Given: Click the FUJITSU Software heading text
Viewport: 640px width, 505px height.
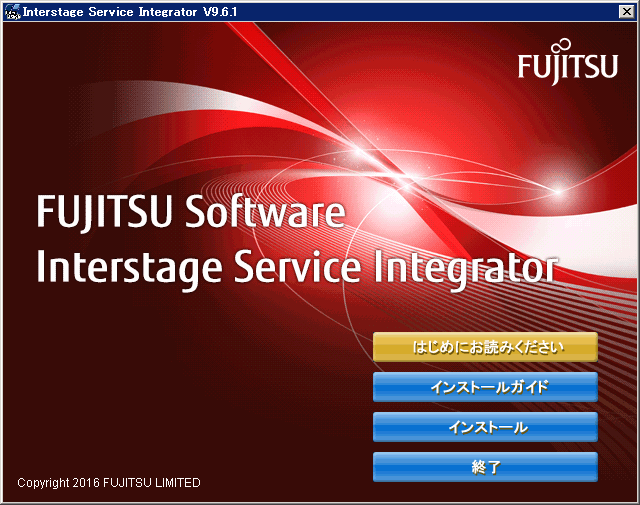Looking at the screenshot, I should click(x=191, y=211).
